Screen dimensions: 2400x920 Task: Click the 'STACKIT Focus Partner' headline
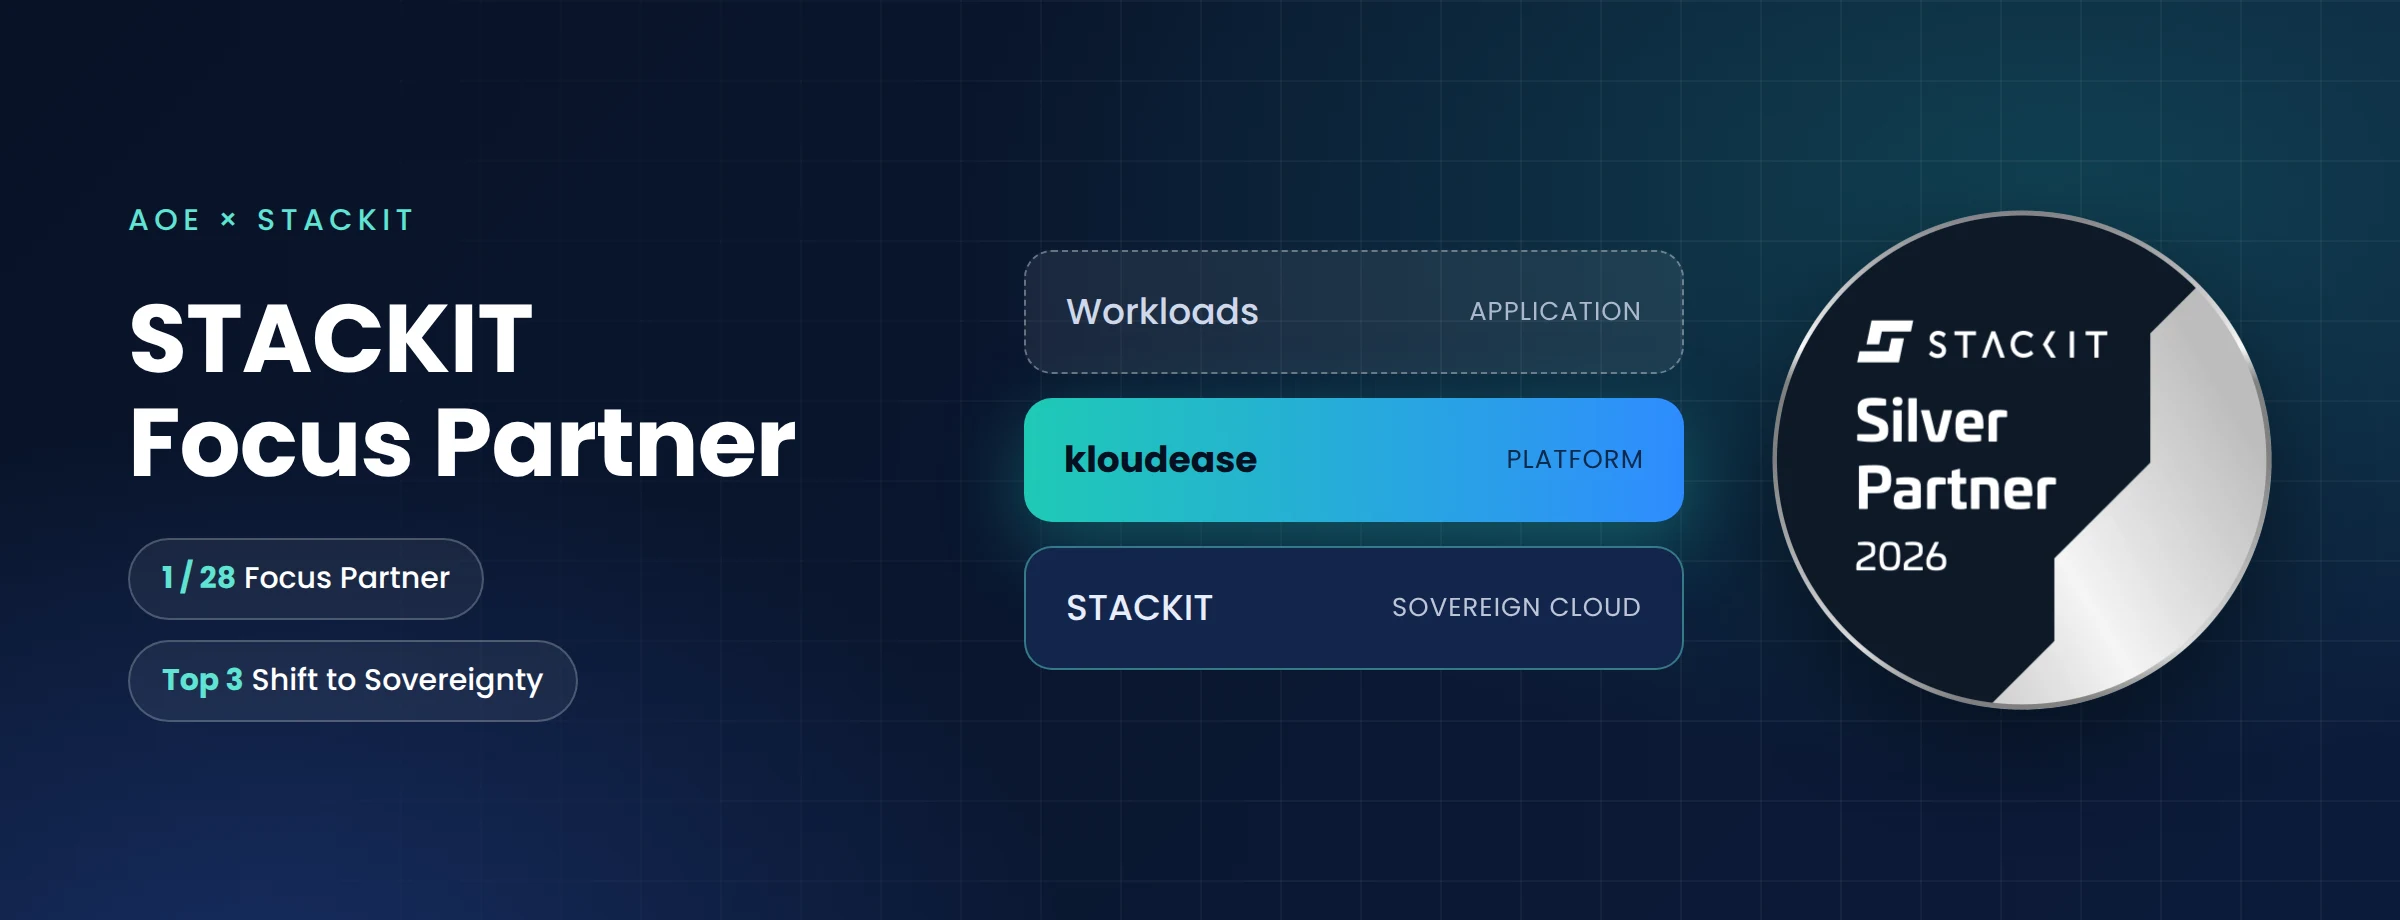pyautogui.click(x=462, y=391)
